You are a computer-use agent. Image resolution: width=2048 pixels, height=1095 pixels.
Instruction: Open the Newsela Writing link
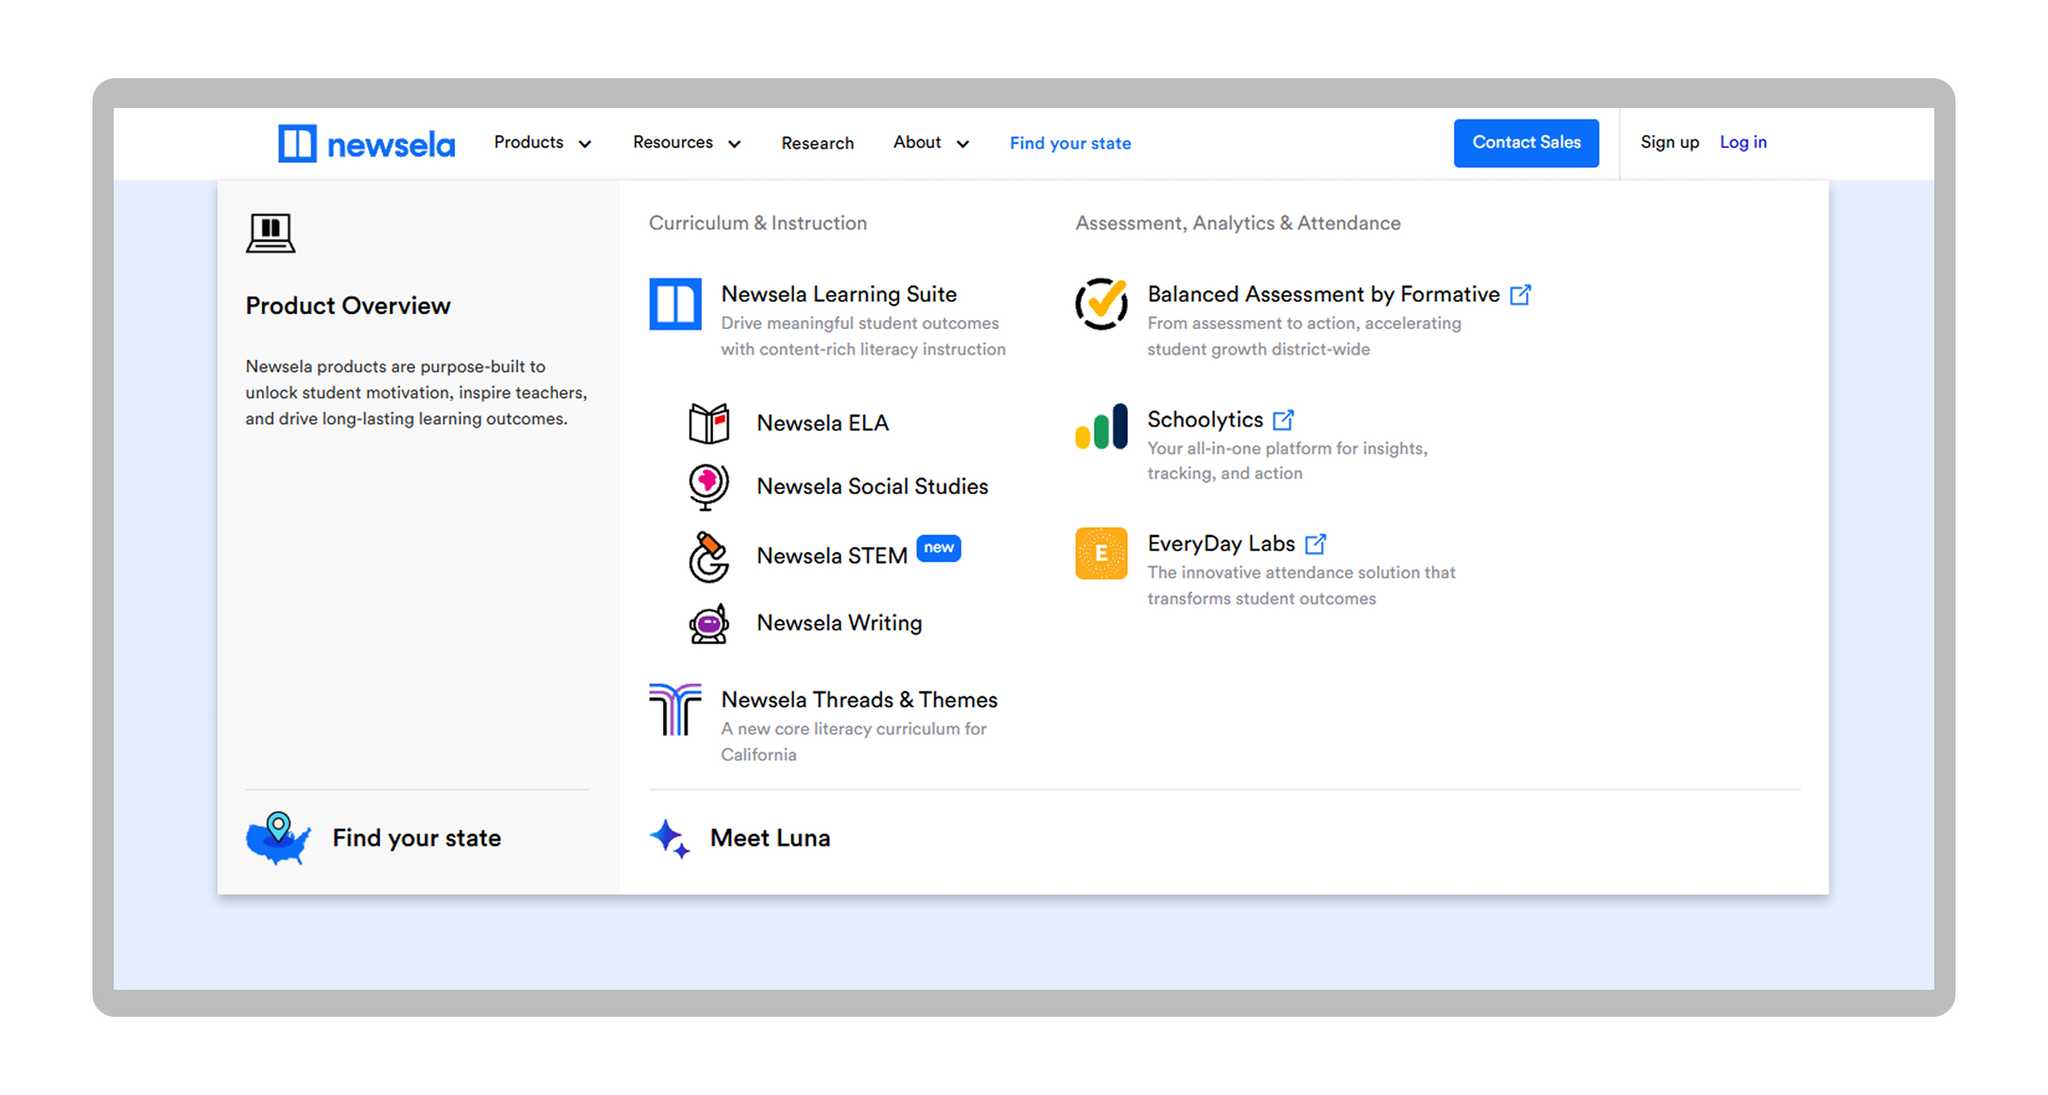pyautogui.click(x=839, y=623)
